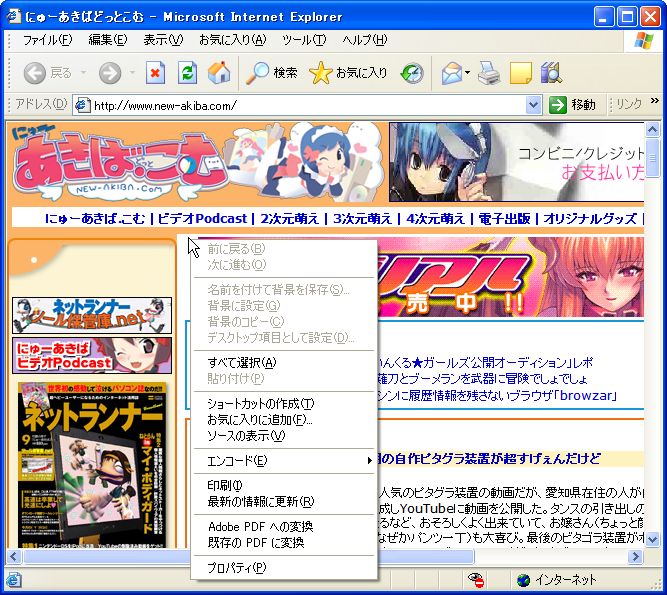The image size is (667, 595).
Task: Open the 表示(V) menu
Action: click(163, 40)
